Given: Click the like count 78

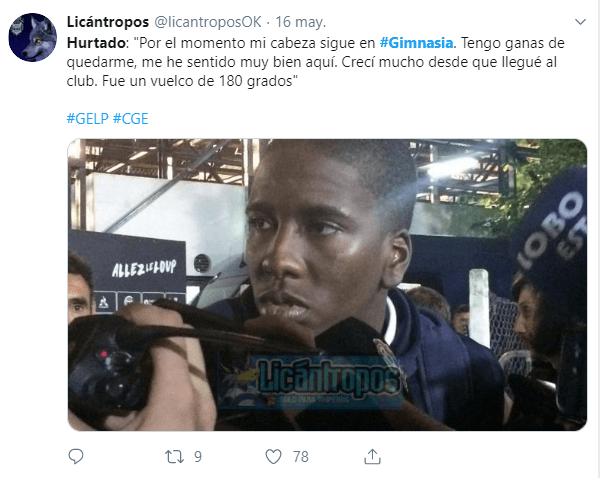Looking at the screenshot, I should click(301, 457).
